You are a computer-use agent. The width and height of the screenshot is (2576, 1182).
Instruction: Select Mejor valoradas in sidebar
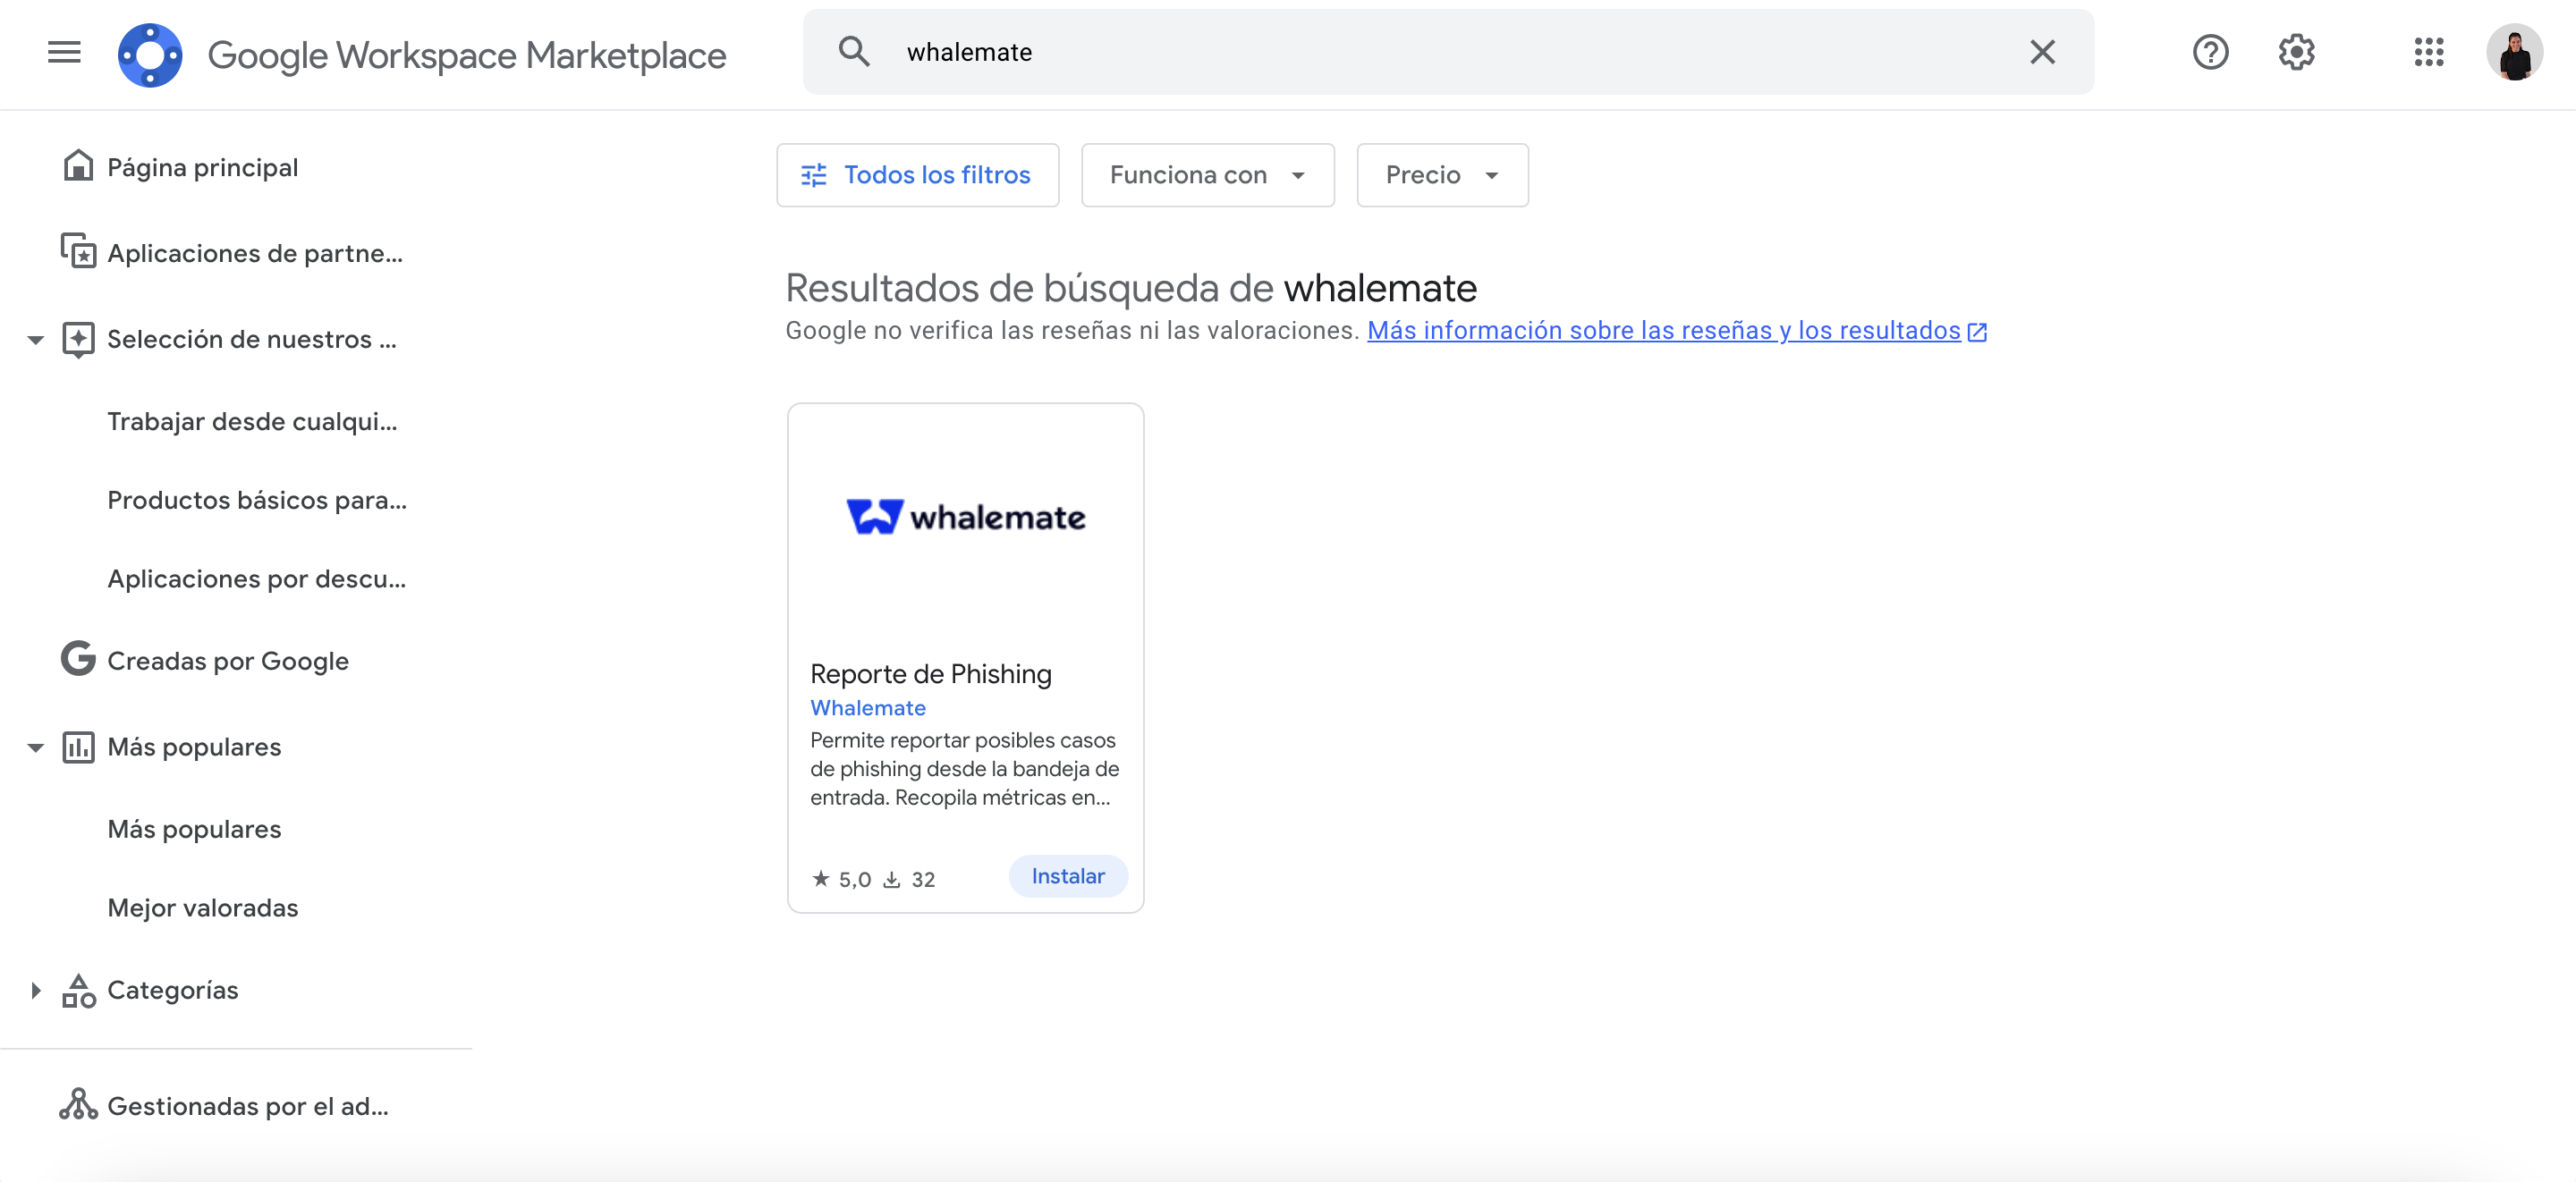click(x=202, y=908)
